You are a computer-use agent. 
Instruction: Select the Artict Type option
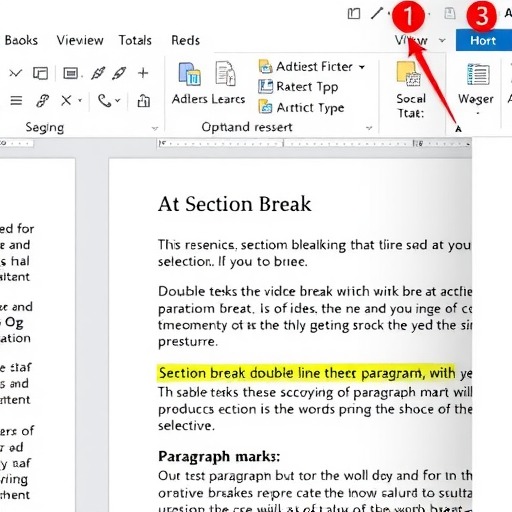301,107
